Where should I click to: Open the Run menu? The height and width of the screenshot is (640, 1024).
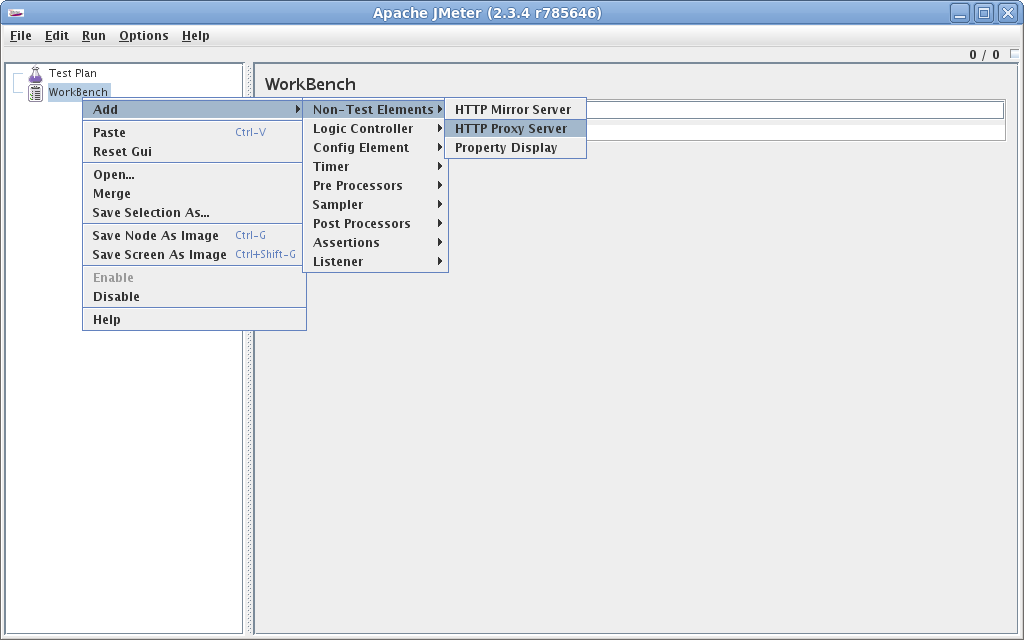(94, 36)
